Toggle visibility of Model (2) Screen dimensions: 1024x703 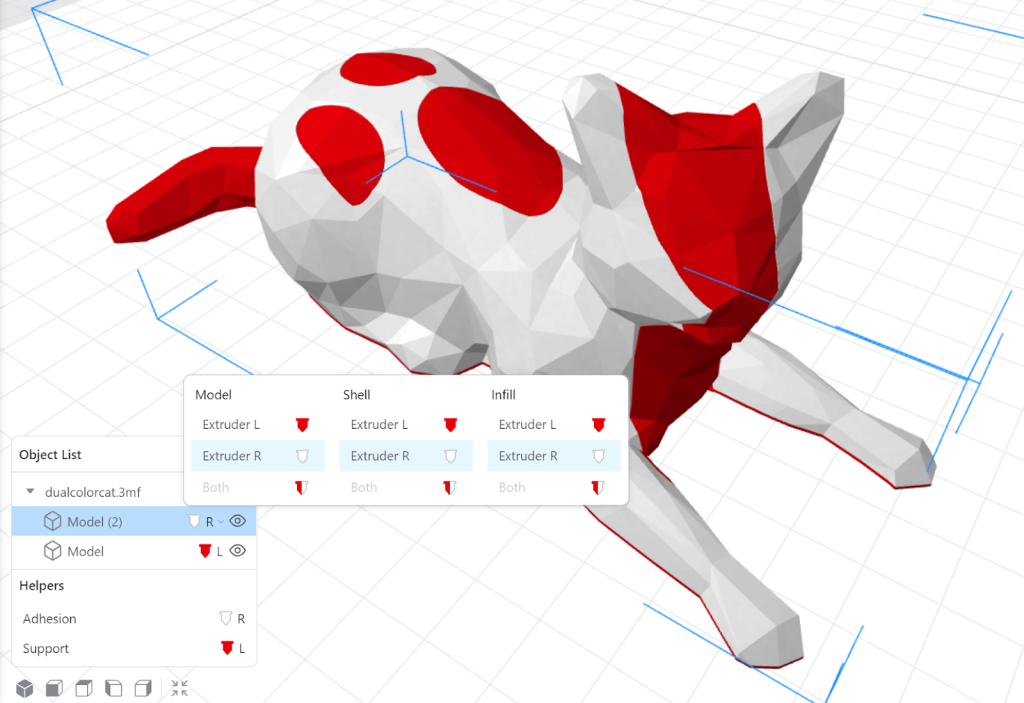pos(238,520)
